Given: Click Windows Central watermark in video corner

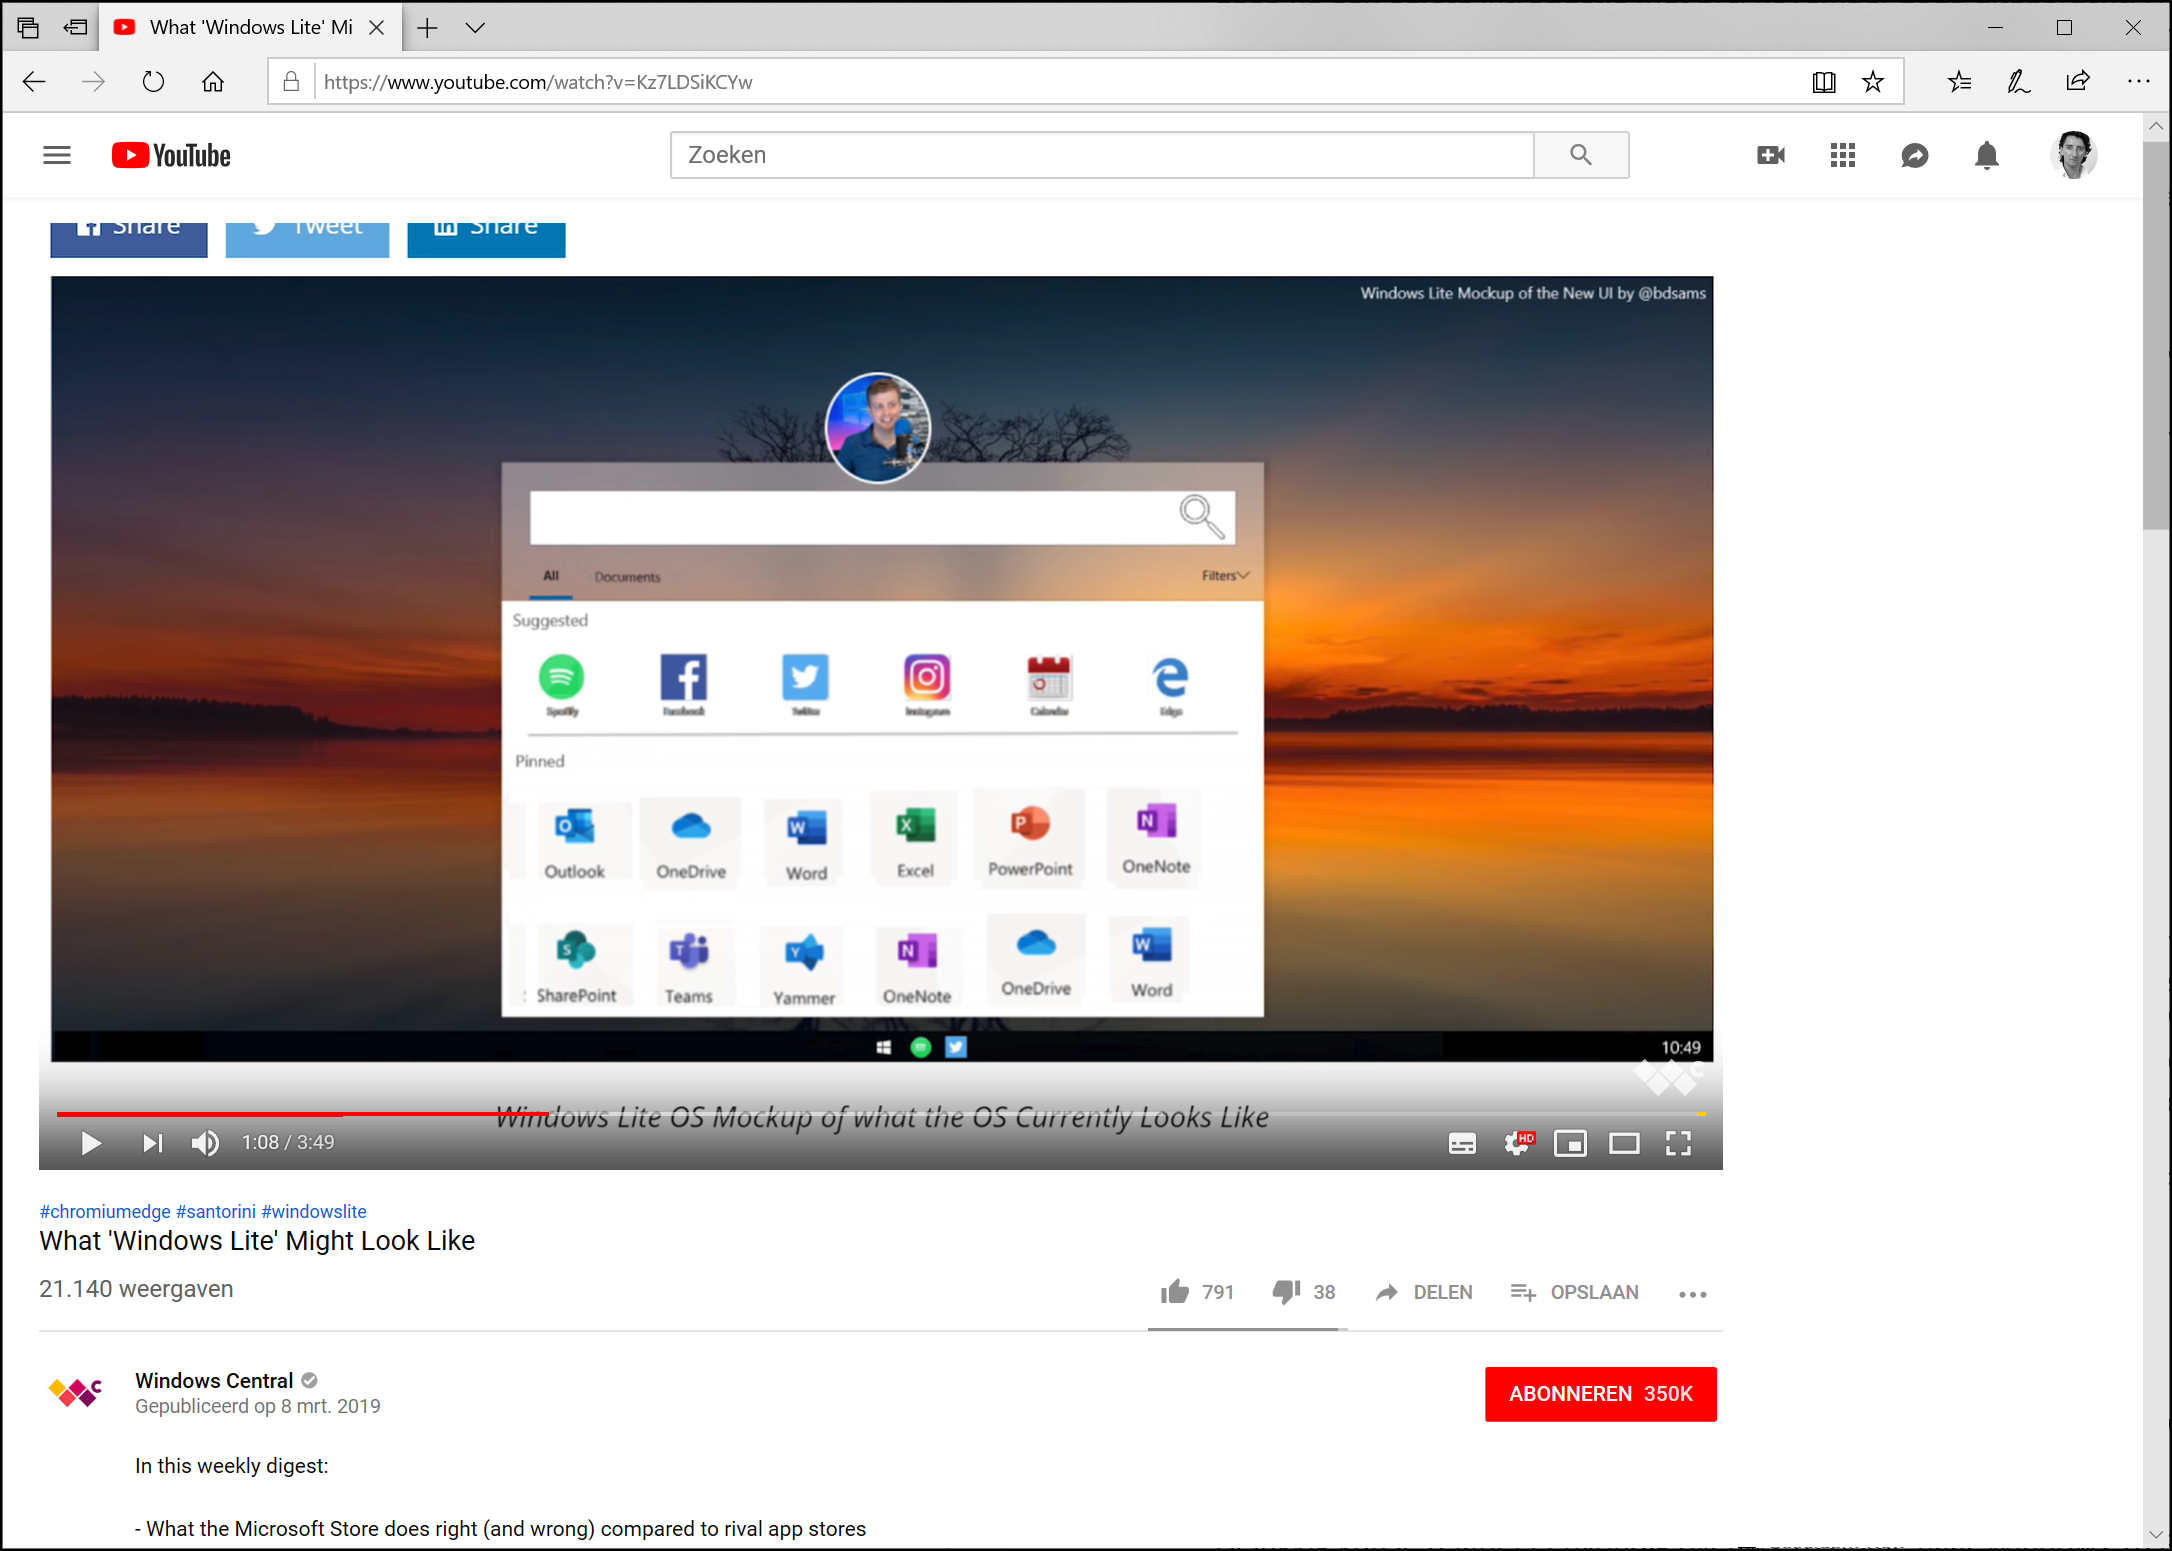Looking at the screenshot, I should coord(1667,1077).
